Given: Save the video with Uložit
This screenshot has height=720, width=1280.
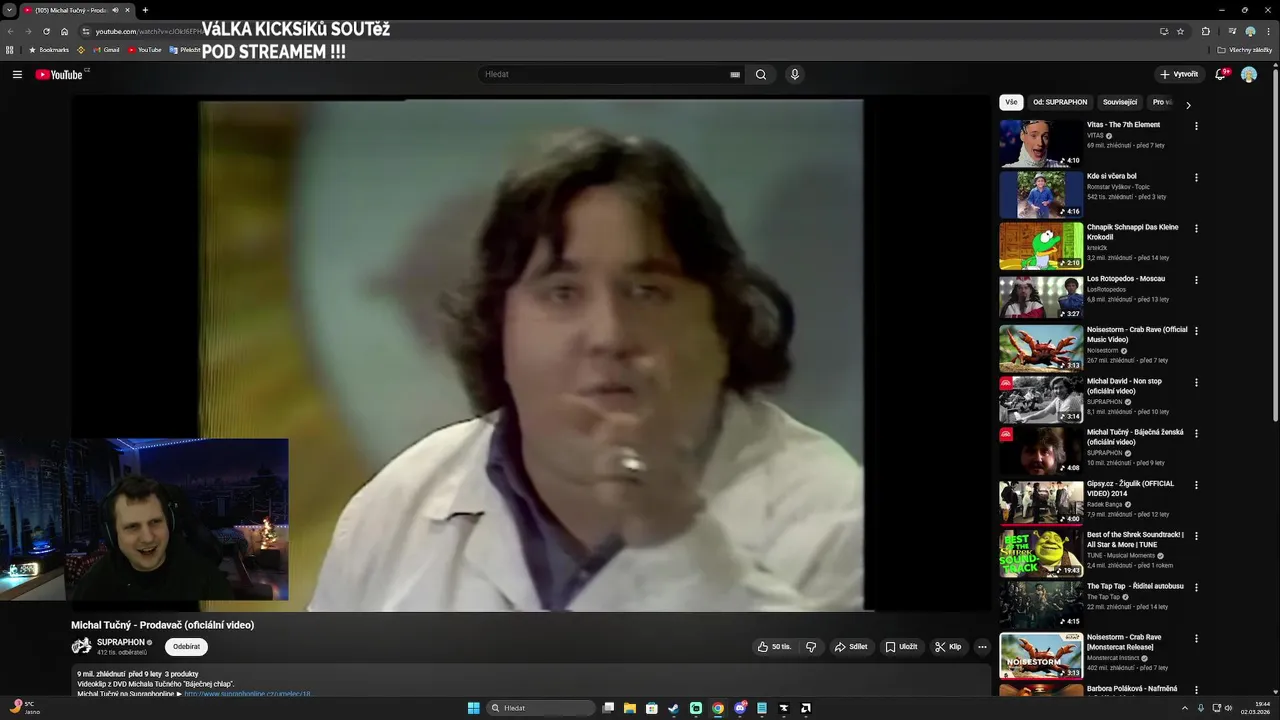Looking at the screenshot, I should (901, 647).
